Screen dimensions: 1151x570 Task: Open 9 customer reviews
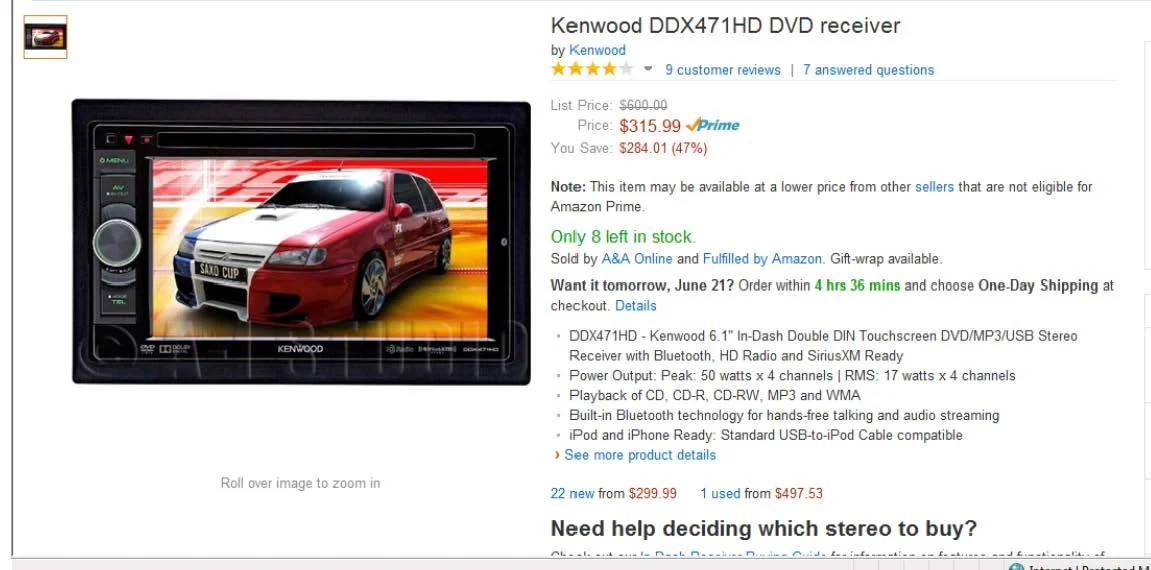pyautogui.click(x=723, y=70)
